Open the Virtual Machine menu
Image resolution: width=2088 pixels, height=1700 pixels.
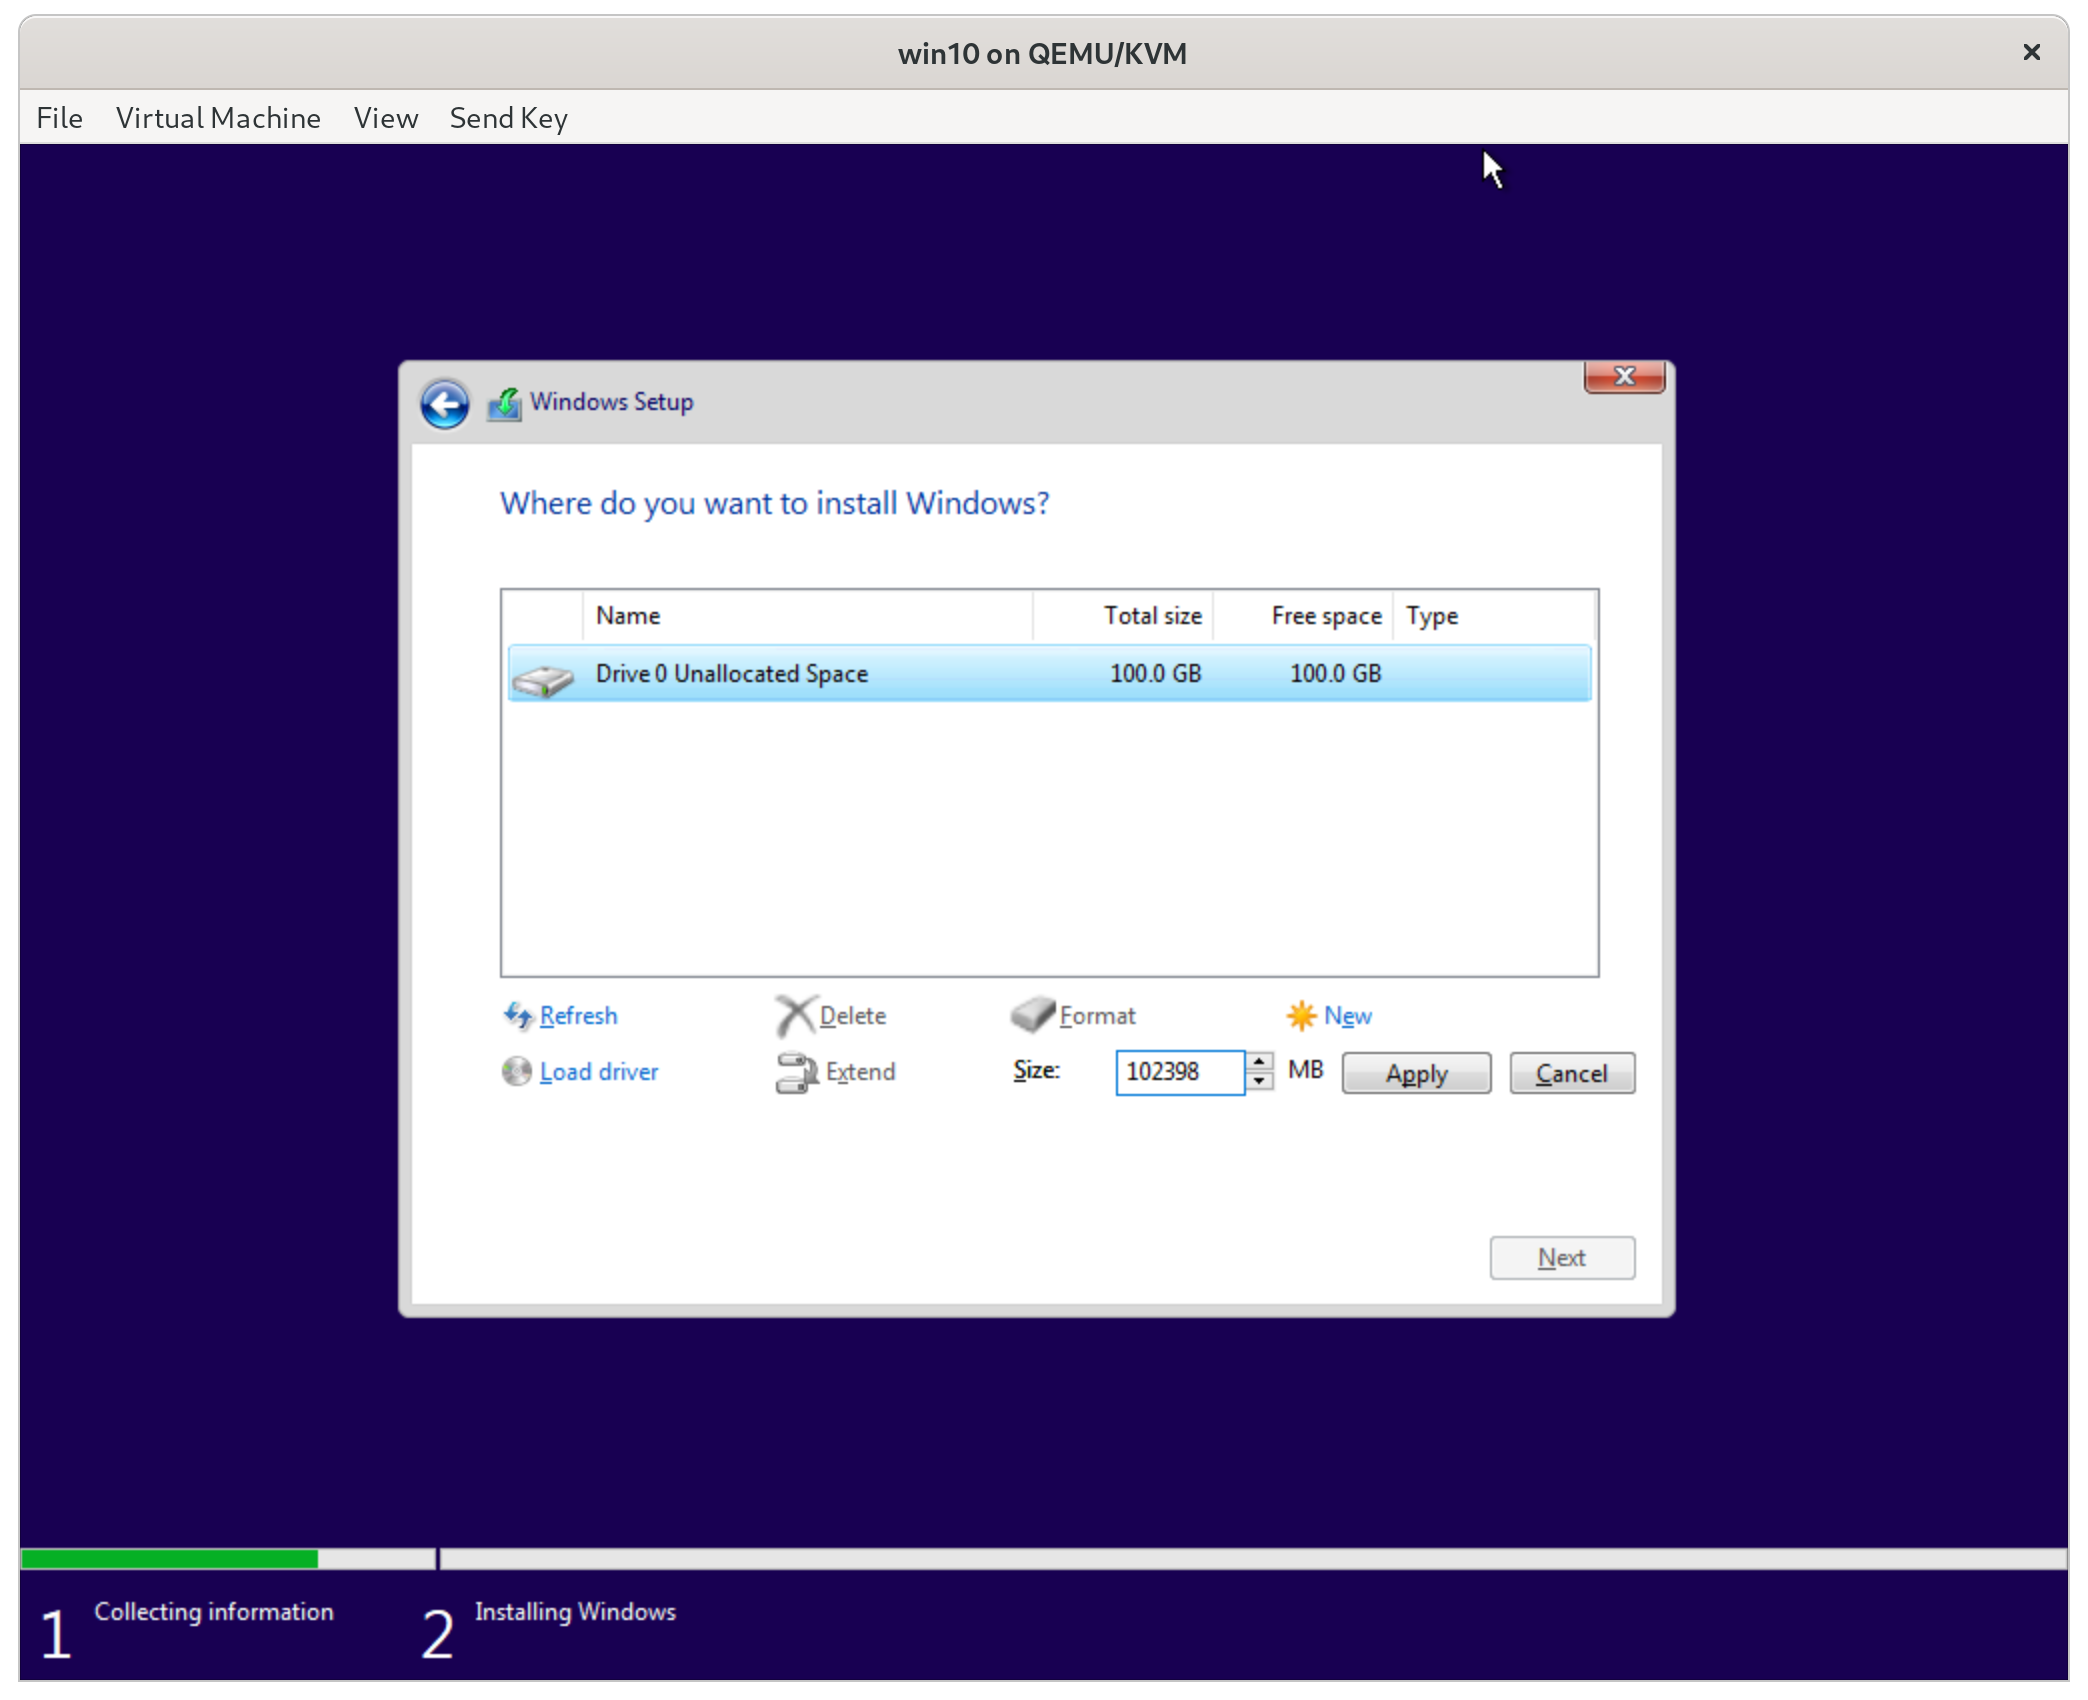click(218, 117)
